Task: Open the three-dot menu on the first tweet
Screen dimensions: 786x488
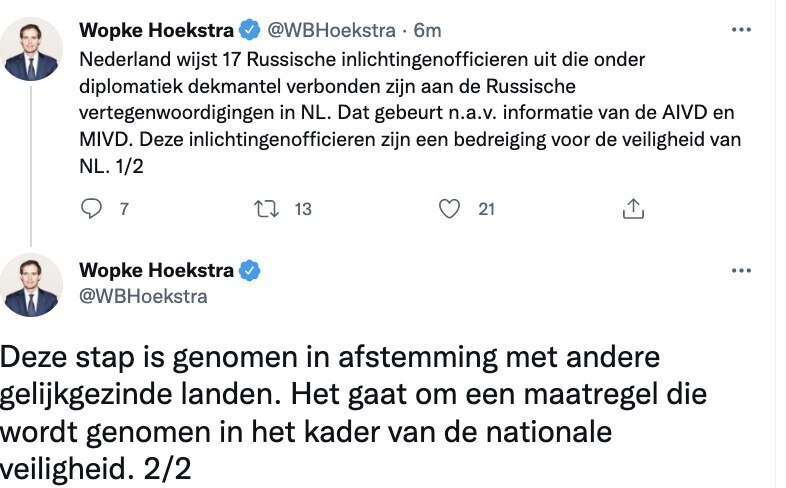Action: coord(741,30)
